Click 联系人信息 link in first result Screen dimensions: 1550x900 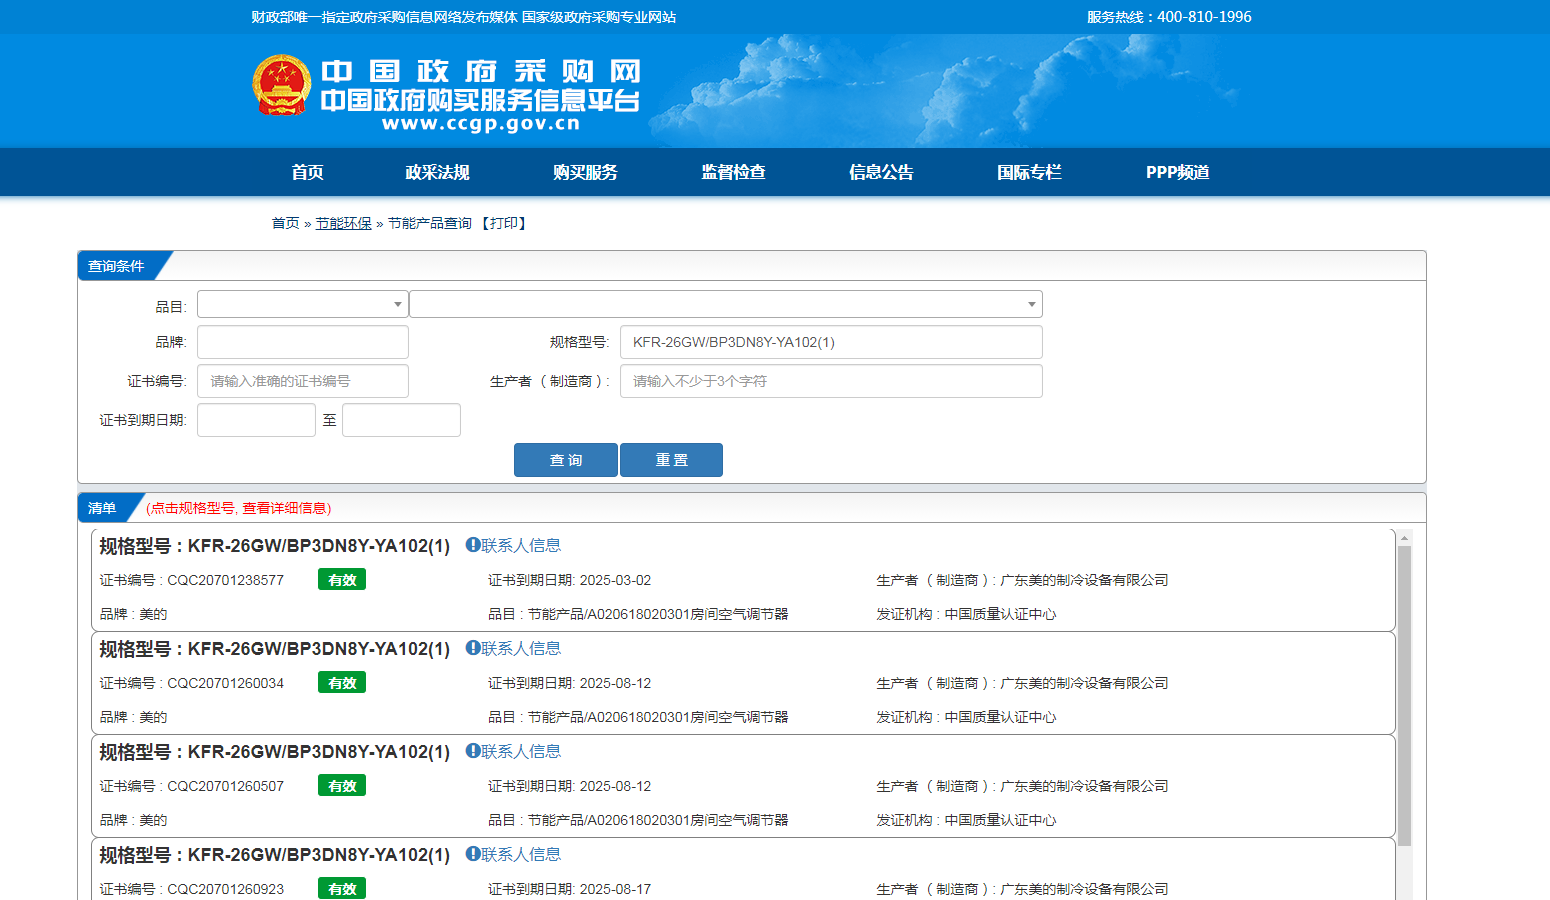coord(521,545)
